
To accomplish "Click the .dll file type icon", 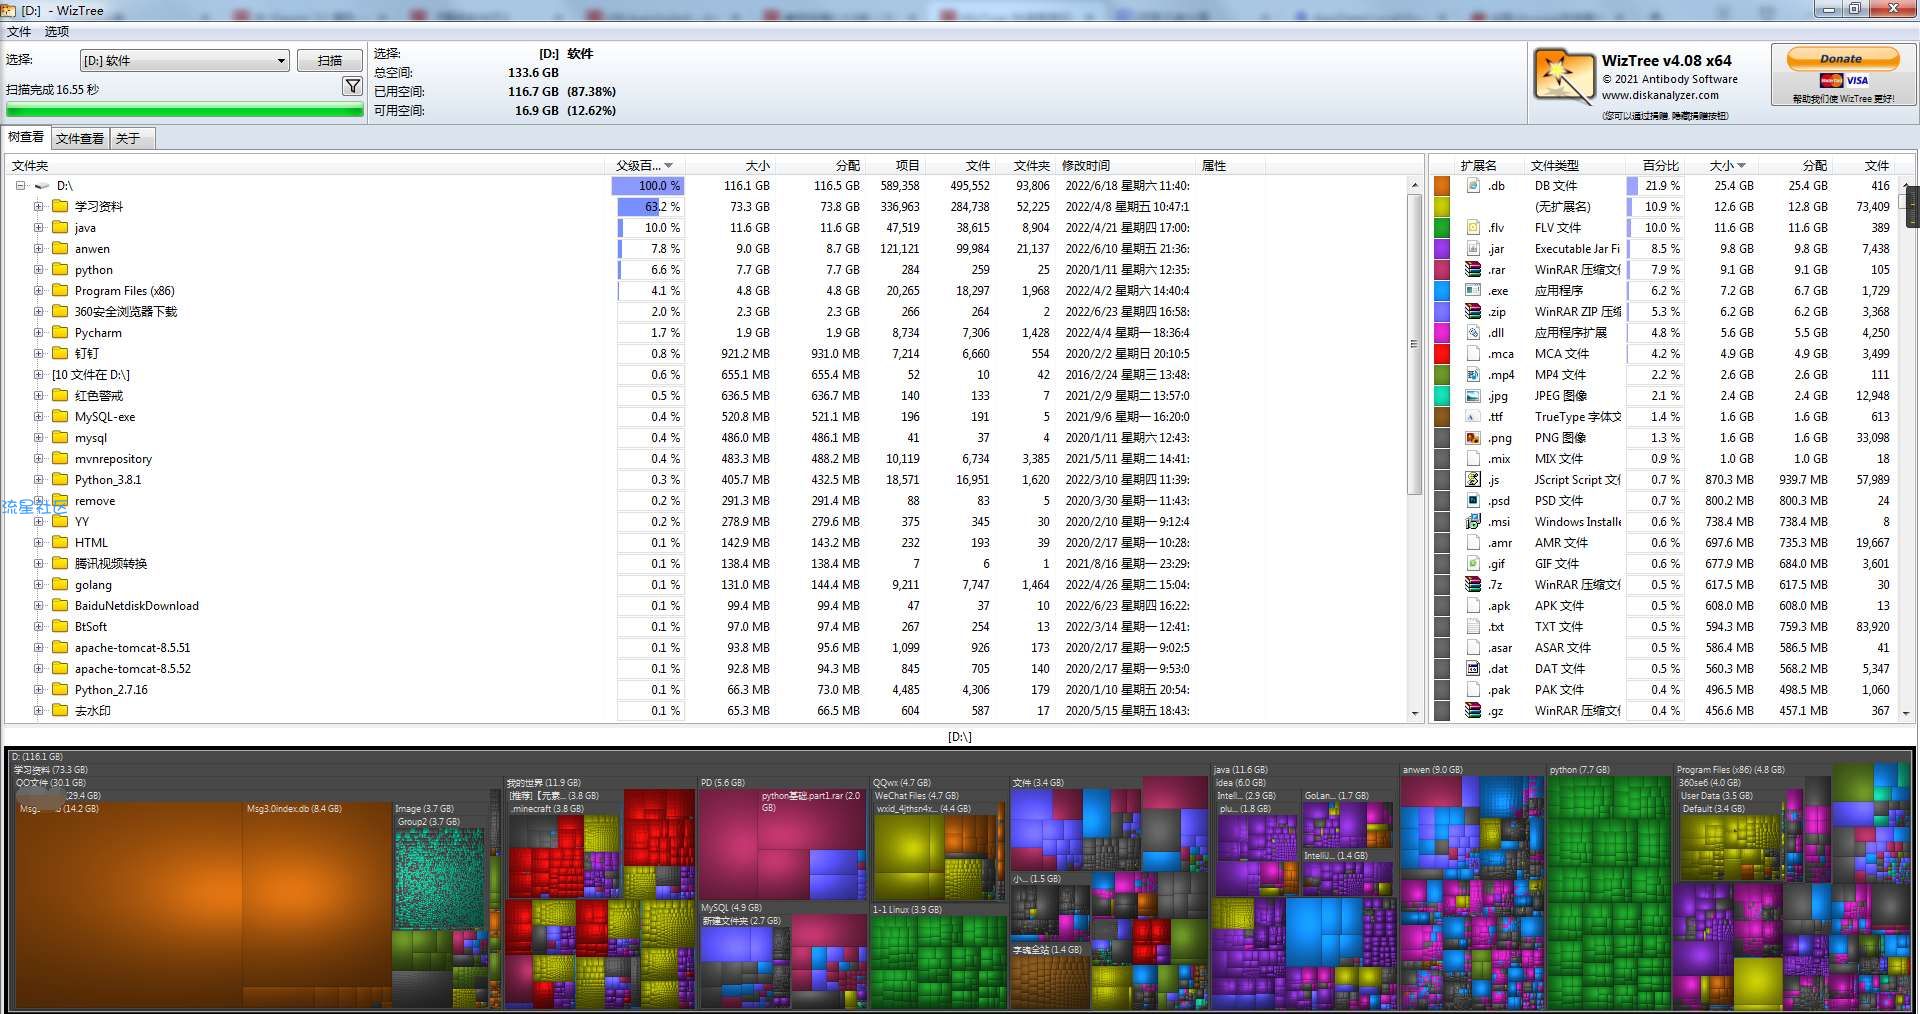I will [x=1473, y=332].
